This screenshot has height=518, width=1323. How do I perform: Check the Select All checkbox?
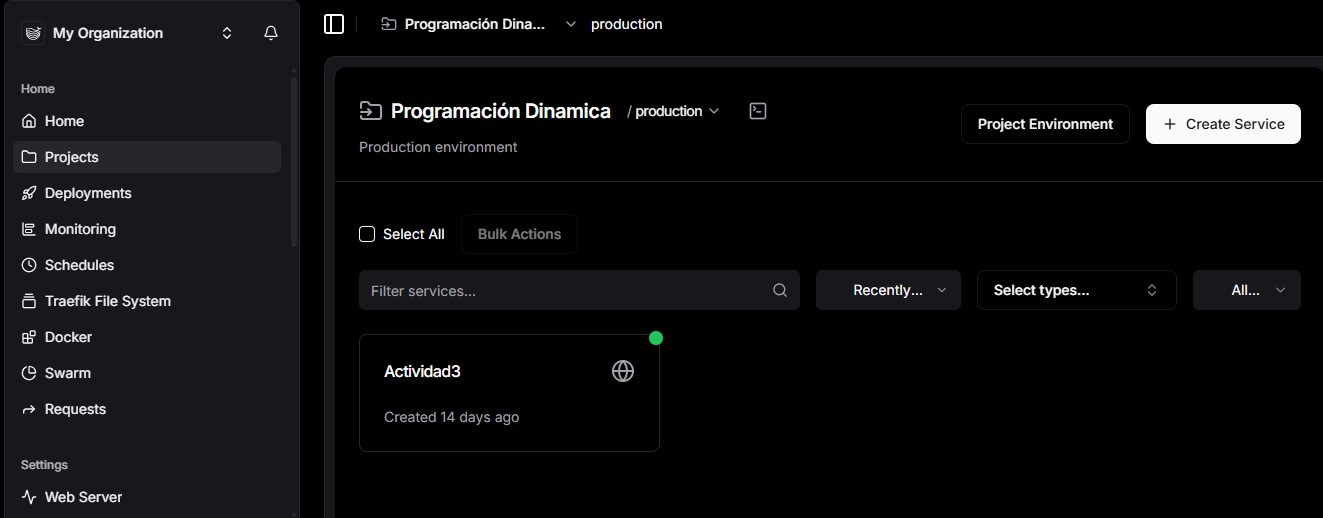click(x=367, y=234)
